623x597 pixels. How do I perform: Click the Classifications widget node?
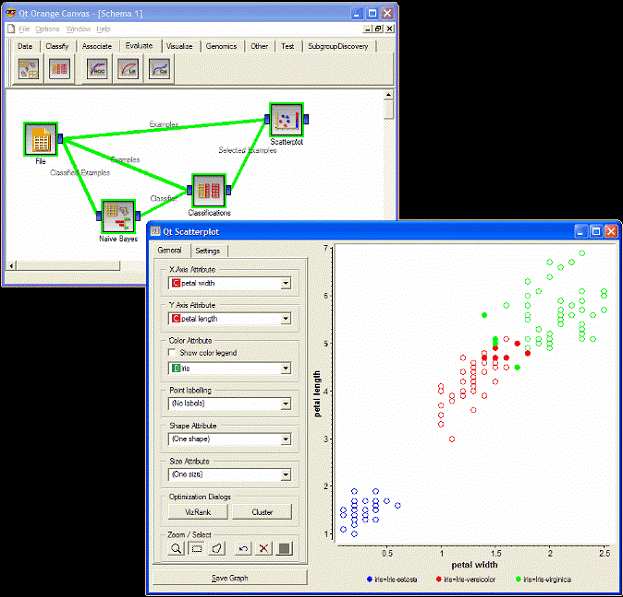[208, 190]
